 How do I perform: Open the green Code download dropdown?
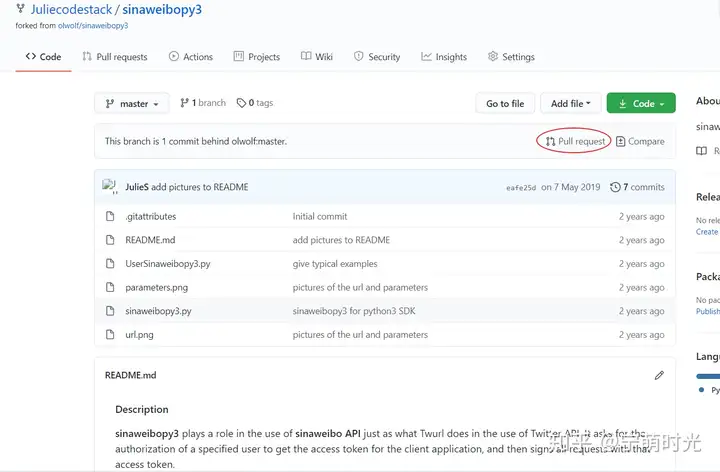tap(641, 103)
